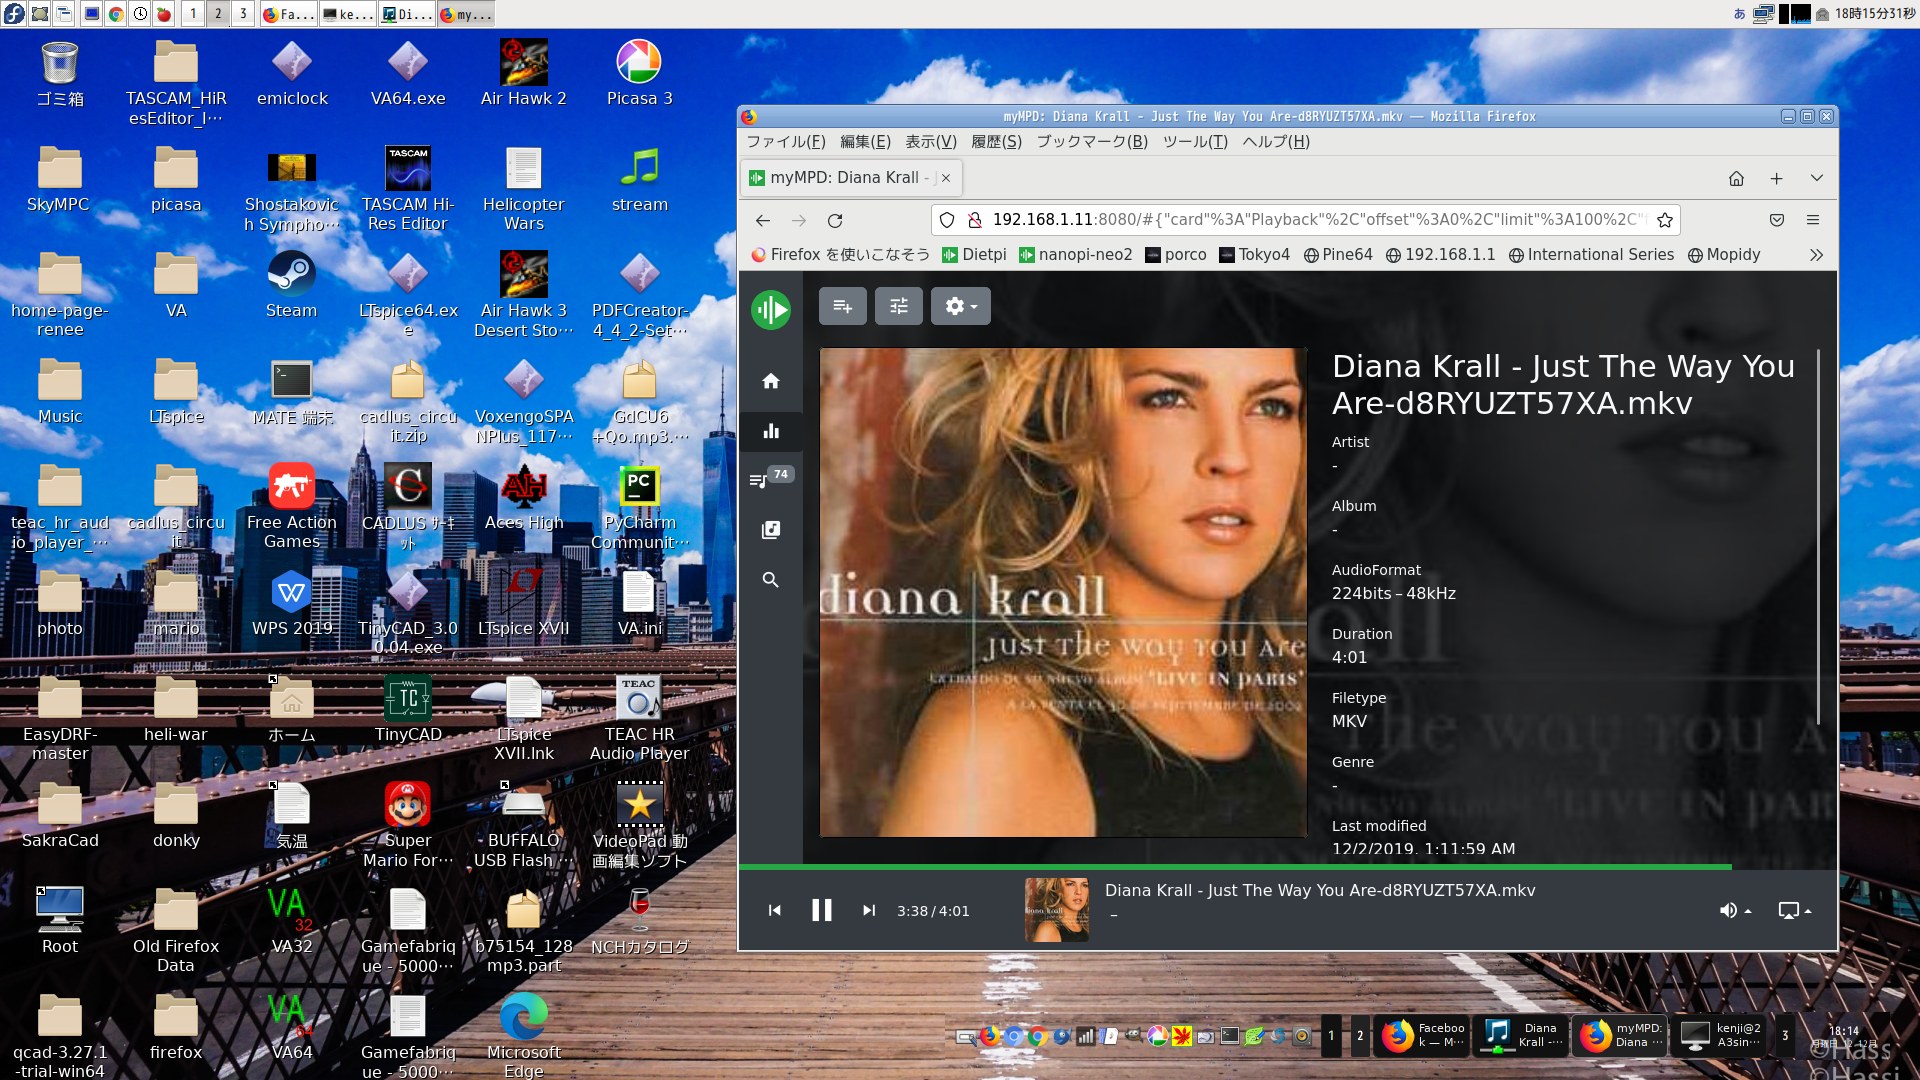Screen dimensions: 1920x1080
Task: Open the myMPD search view
Action: [770, 580]
